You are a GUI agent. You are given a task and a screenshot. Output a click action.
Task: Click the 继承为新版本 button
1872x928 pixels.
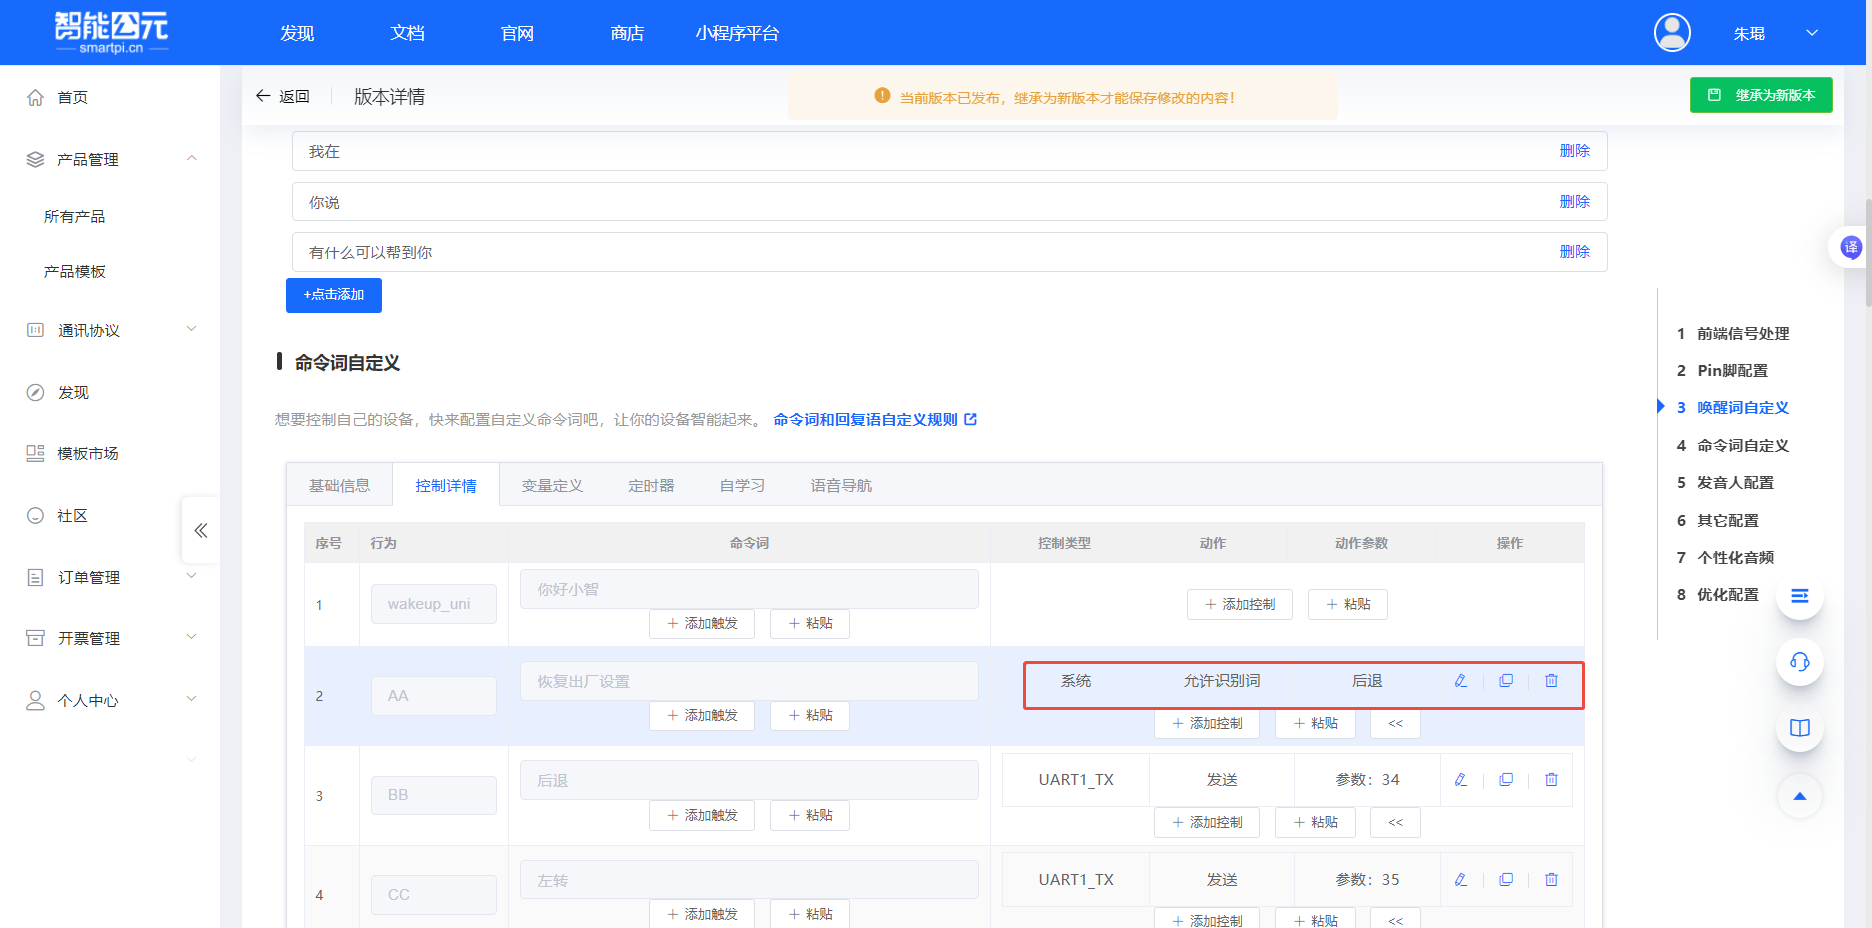click(1761, 95)
